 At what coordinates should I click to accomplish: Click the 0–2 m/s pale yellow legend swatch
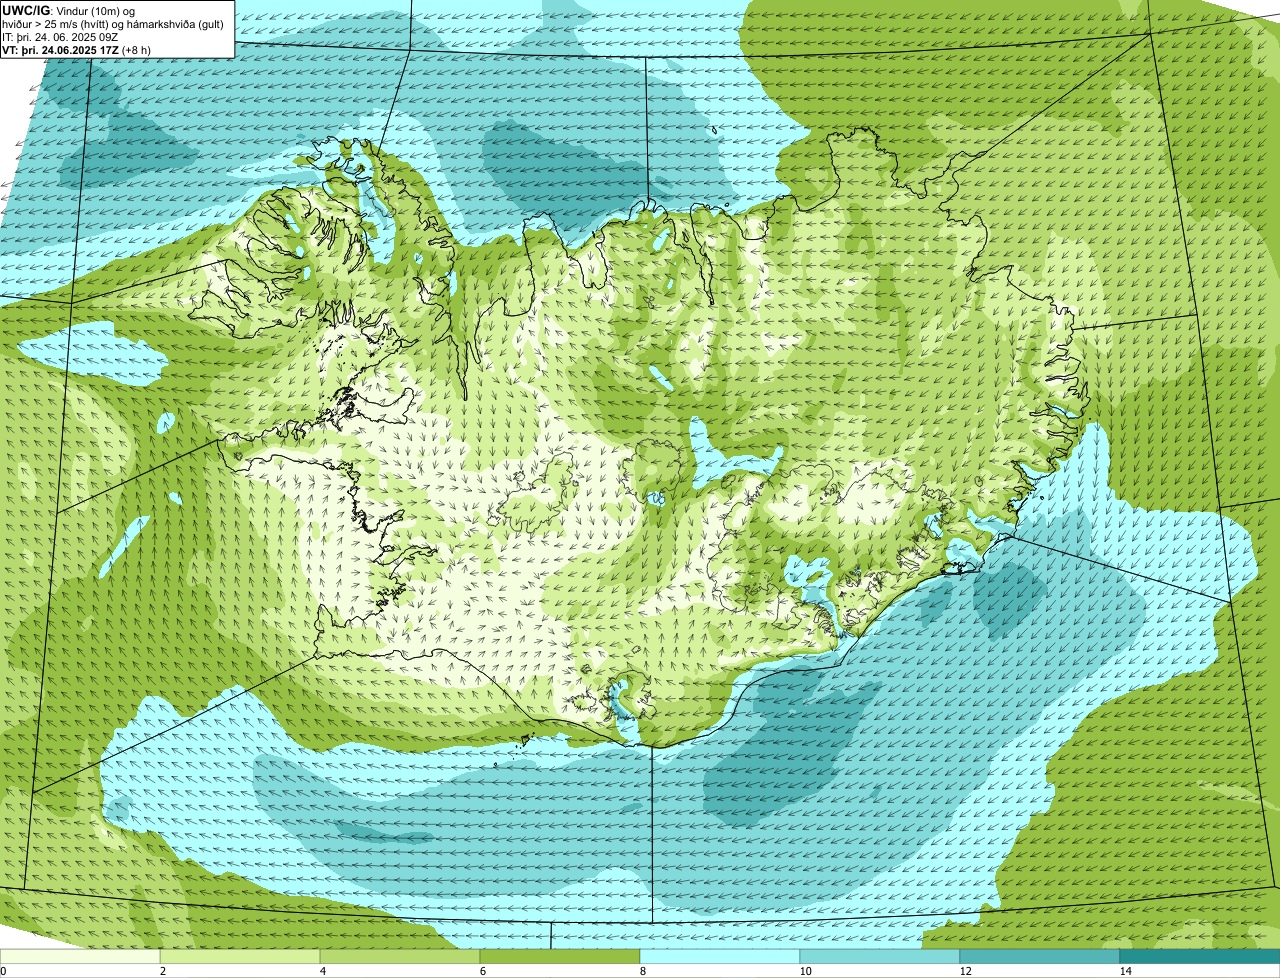click(80, 956)
